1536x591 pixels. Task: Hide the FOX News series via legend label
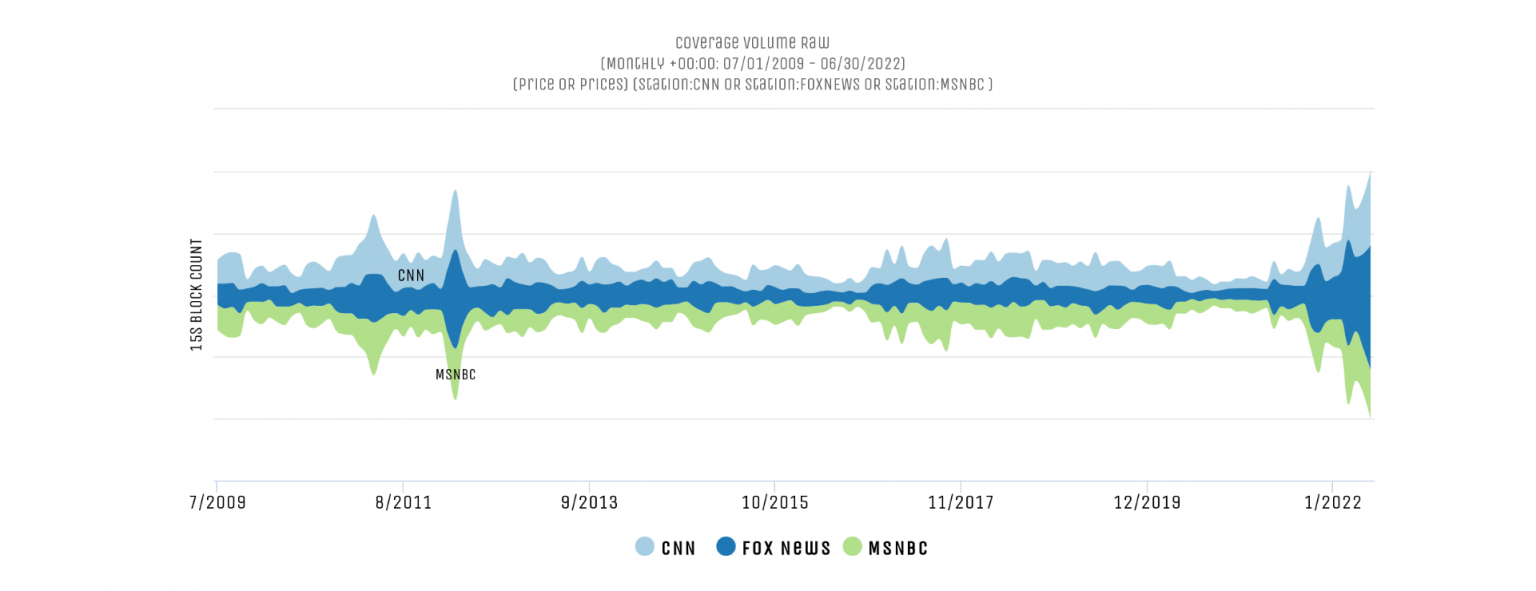786,548
